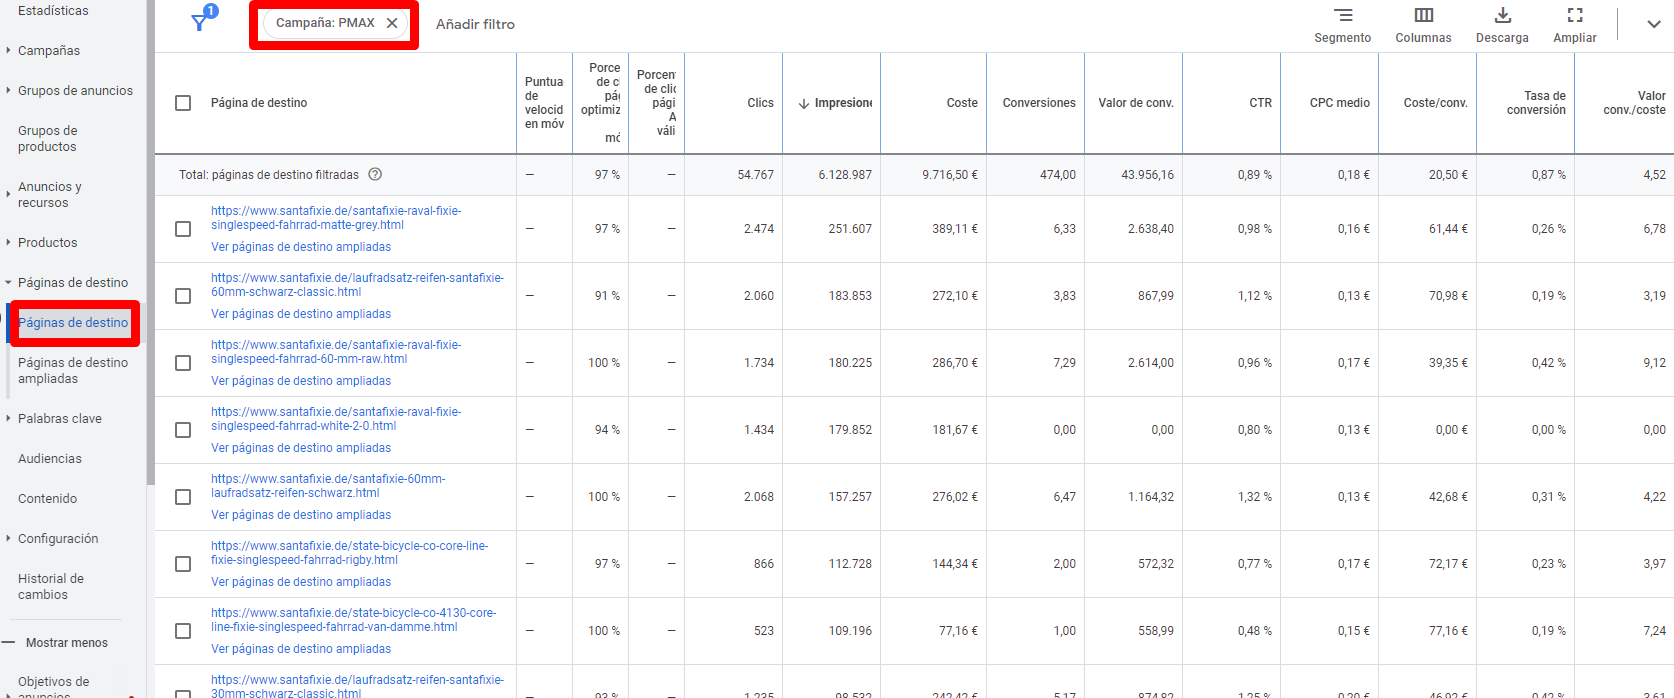Open the Segmento menu
Screen dimensions: 1674x698
(x=1343, y=25)
